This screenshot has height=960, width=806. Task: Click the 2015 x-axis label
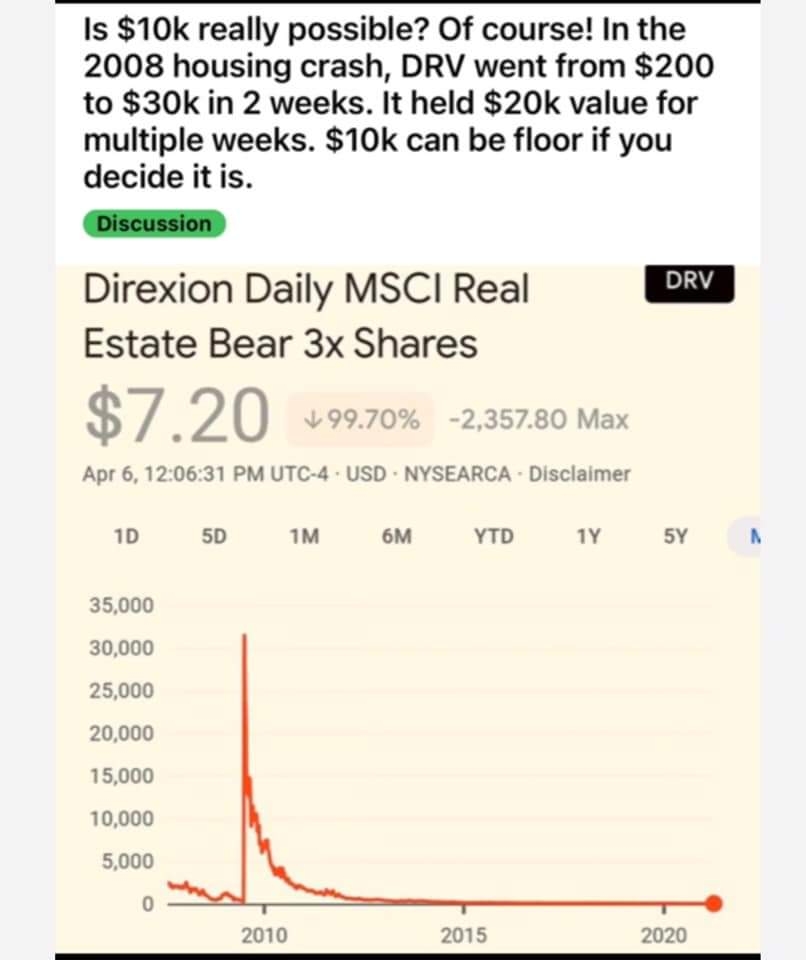pyautogui.click(x=464, y=935)
